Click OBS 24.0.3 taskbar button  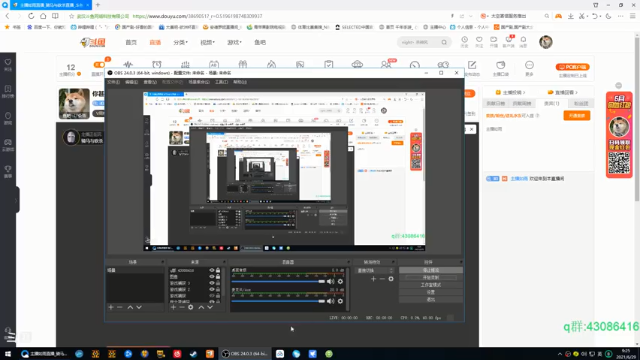pos(244,354)
